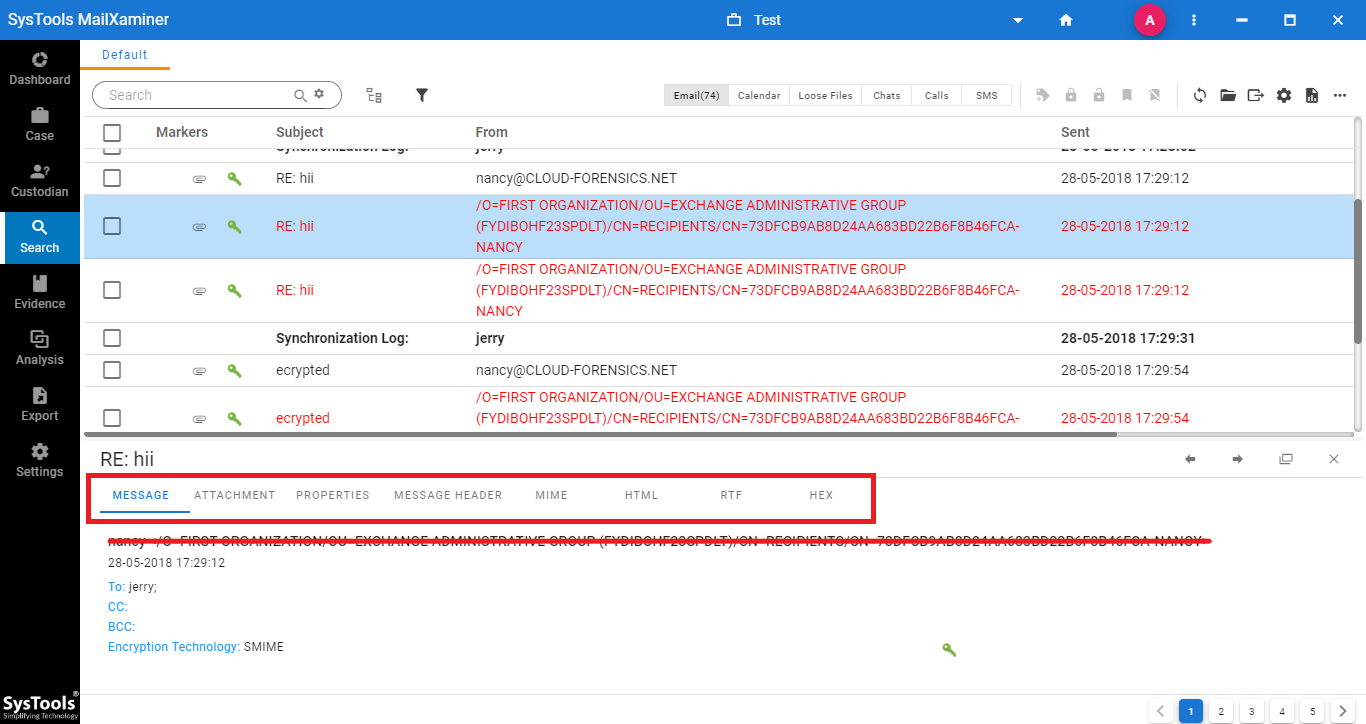Show Calls items
Viewport: 1366px width, 724px height.
(937, 95)
